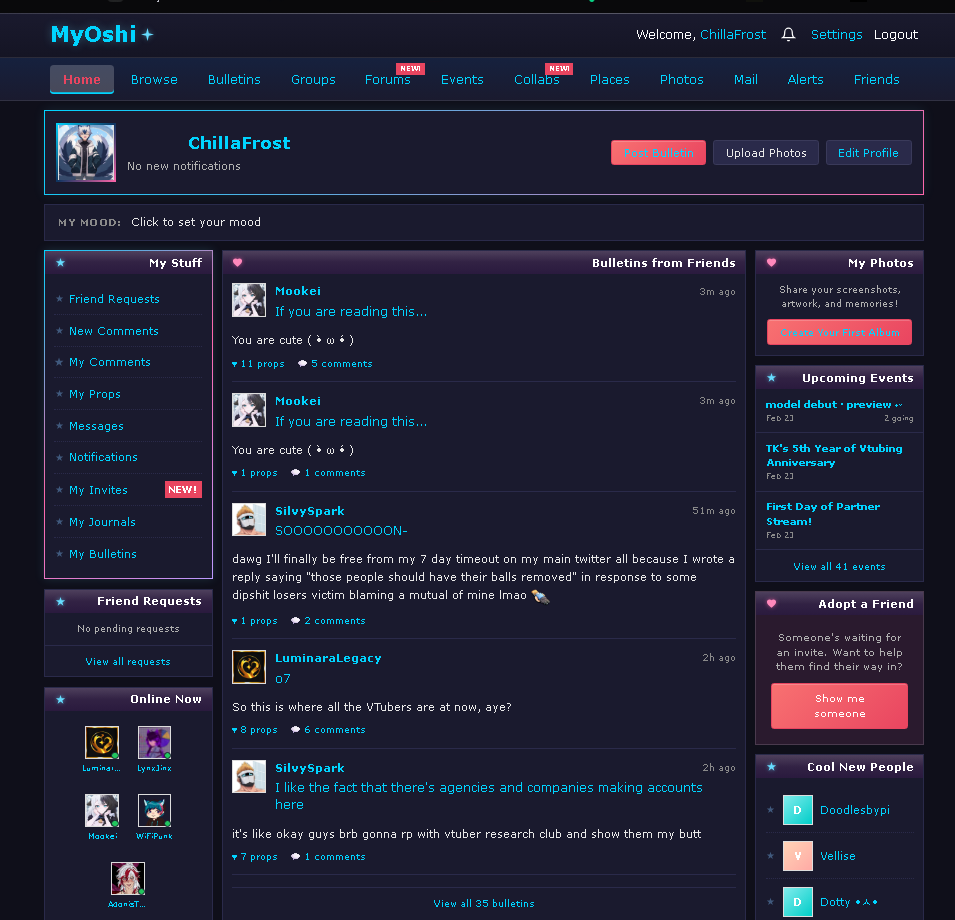Click View all 35 bulletins
This screenshot has width=955, height=920.
[x=484, y=904]
